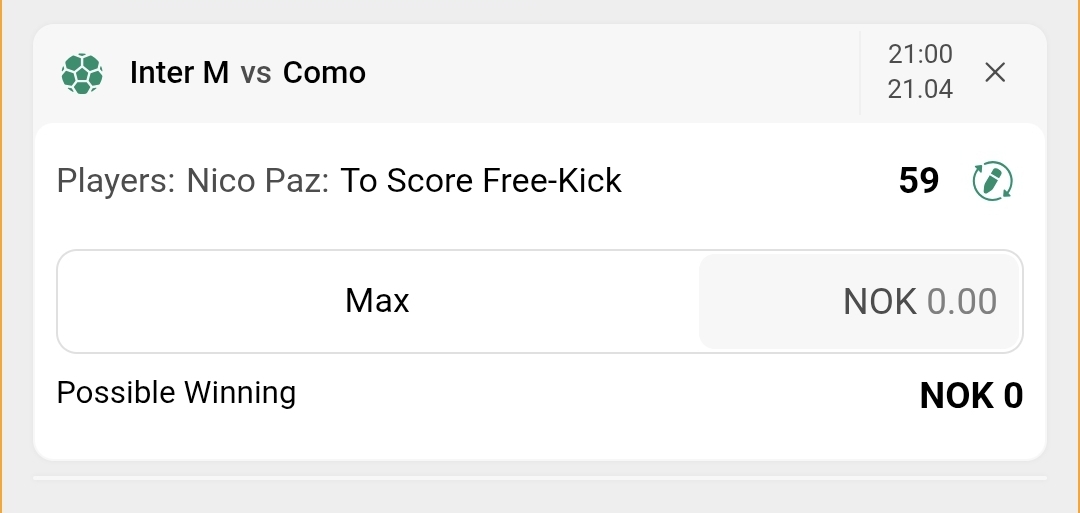Click the NOK currency label in stake field
This screenshot has width=1080, height=513.
880,301
